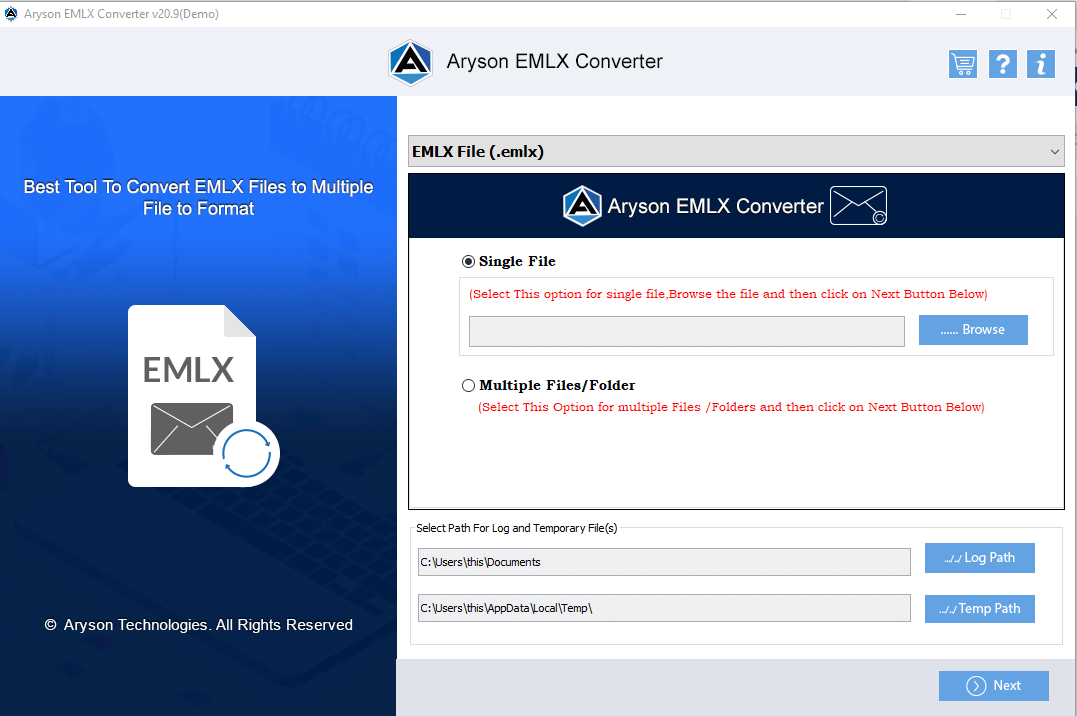Click the Temp Path button

click(x=979, y=609)
